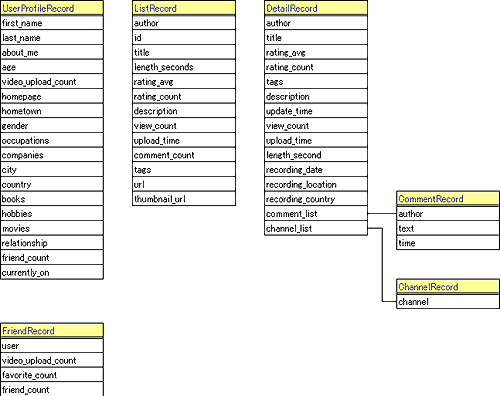Click the books field
This screenshot has width=500, height=396.
52,199
